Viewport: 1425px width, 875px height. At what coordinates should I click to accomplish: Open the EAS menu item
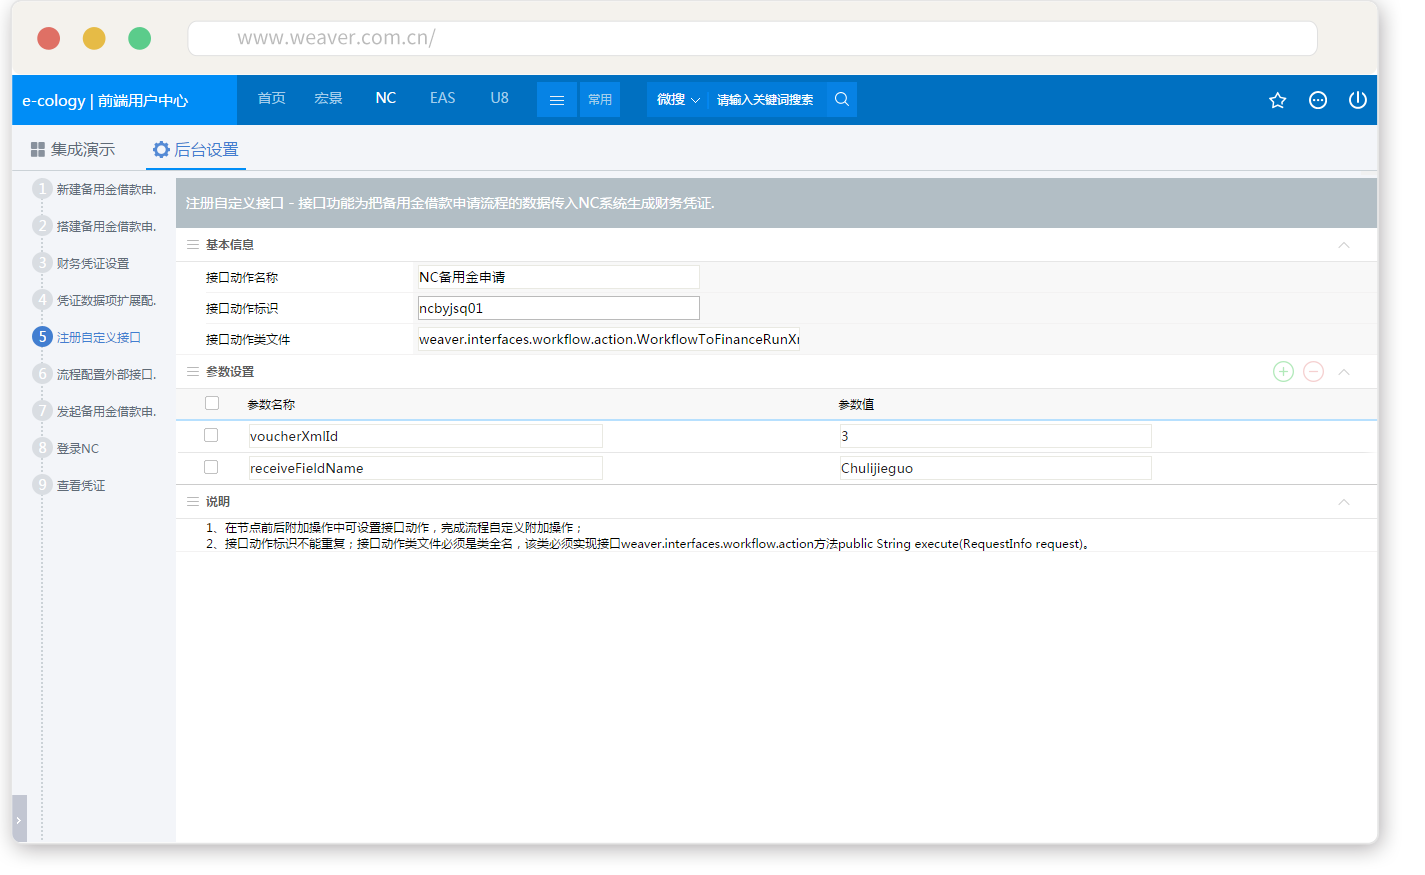[x=442, y=98]
